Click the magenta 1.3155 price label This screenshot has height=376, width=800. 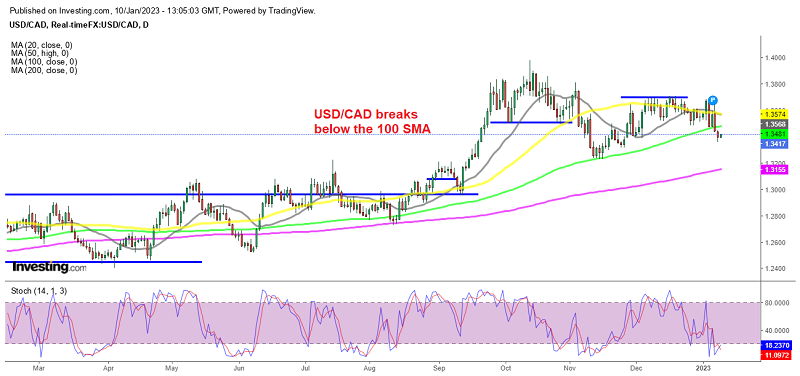774,169
